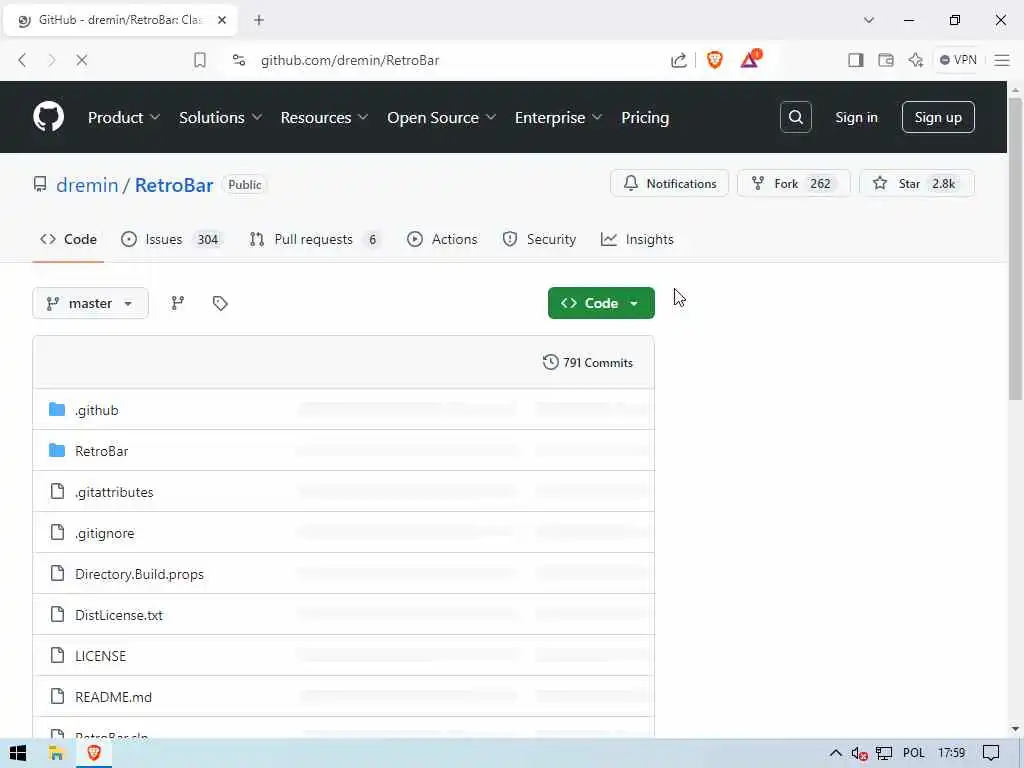Screen dimensions: 1024x768
Task: Go back to the previous page
Action: tap(22, 60)
